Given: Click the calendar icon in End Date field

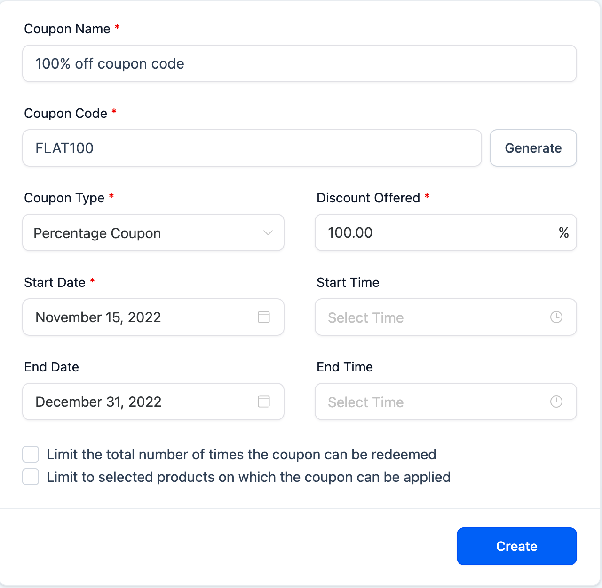Looking at the screenshot, I should coord(264,401).
